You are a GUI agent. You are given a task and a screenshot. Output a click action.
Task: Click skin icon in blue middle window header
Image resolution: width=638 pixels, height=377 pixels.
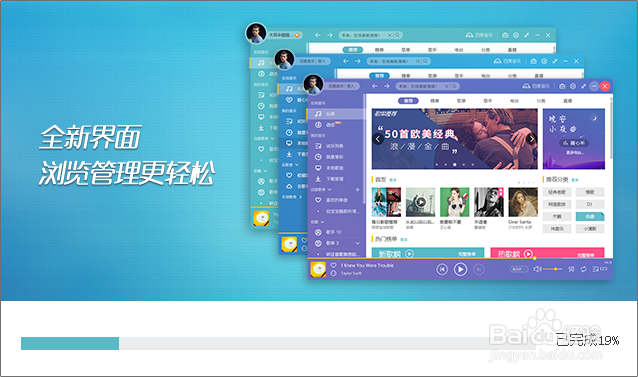(x=533, y=61)
